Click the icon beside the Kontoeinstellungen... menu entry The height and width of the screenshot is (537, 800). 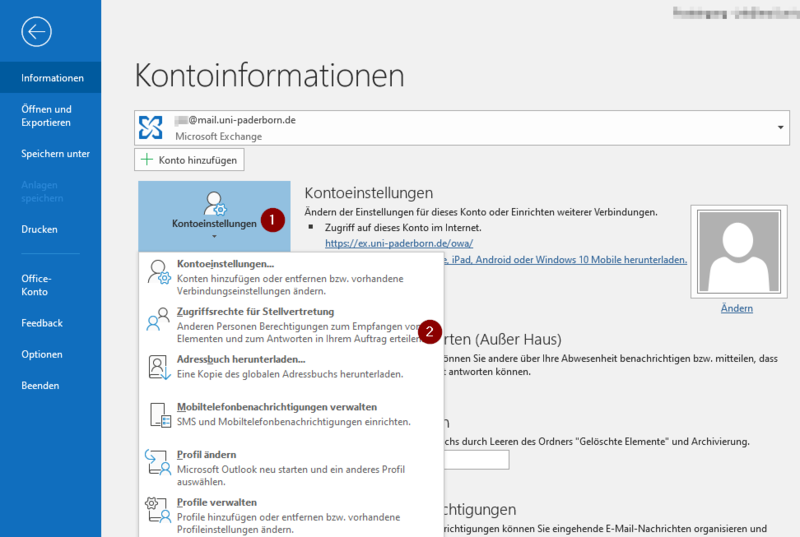[x=159, y=272]
